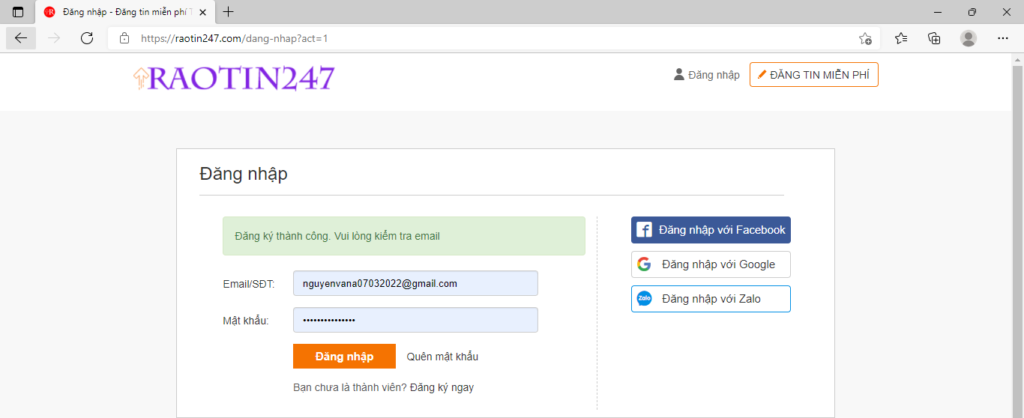
Task: Click the lock site-info icon in address bar
Action: 124,39
